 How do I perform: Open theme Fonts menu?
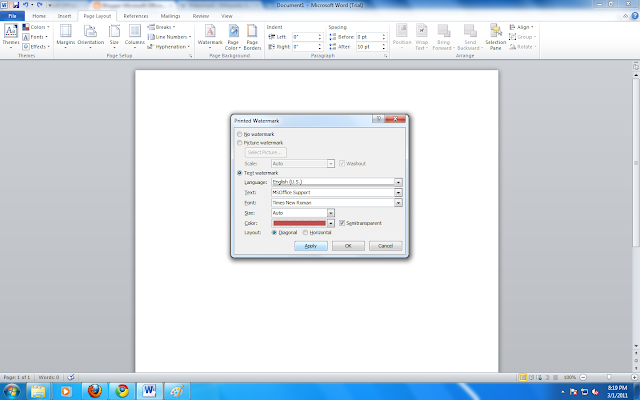click(35, 37)
